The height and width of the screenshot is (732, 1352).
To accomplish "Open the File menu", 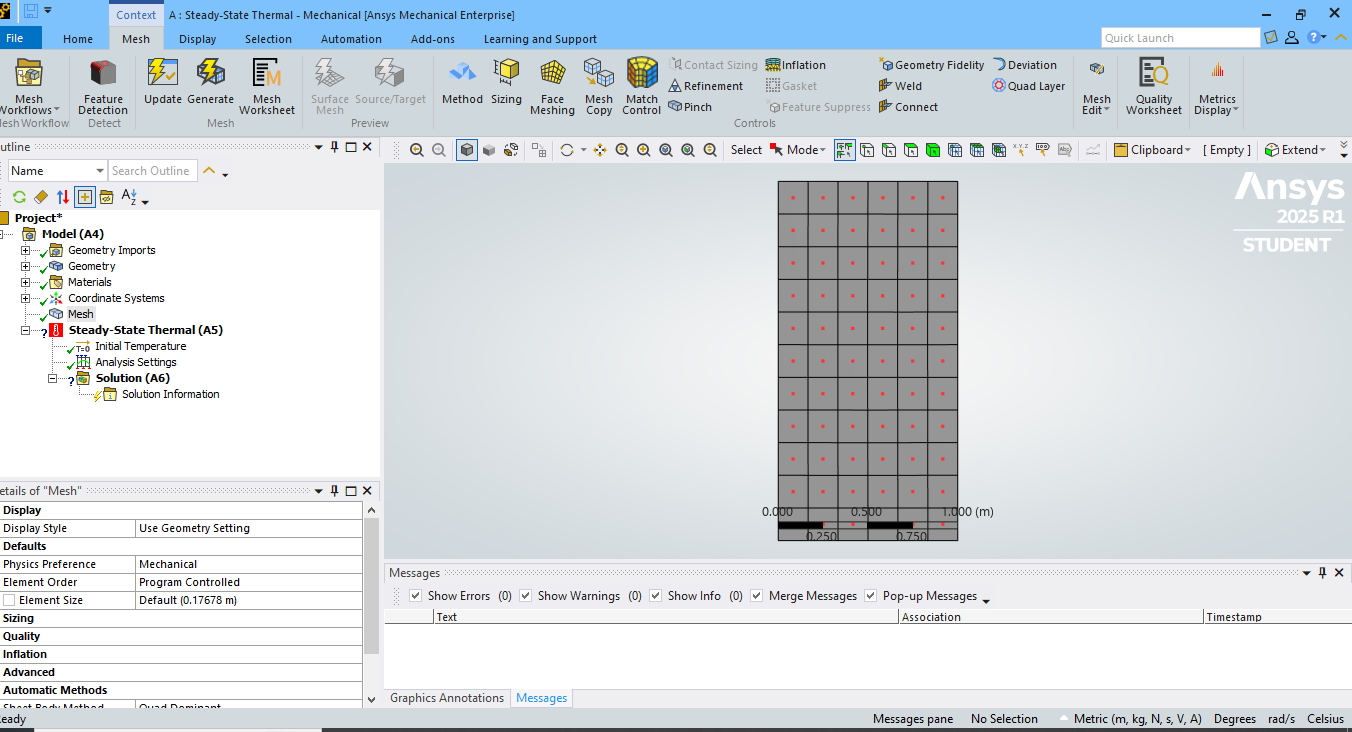I will click(x=15, y=38).
